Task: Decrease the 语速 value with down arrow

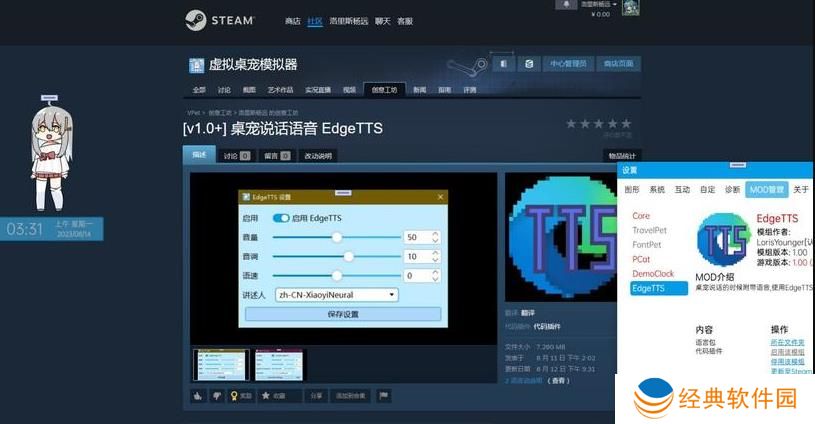Action: coord(434,279)
